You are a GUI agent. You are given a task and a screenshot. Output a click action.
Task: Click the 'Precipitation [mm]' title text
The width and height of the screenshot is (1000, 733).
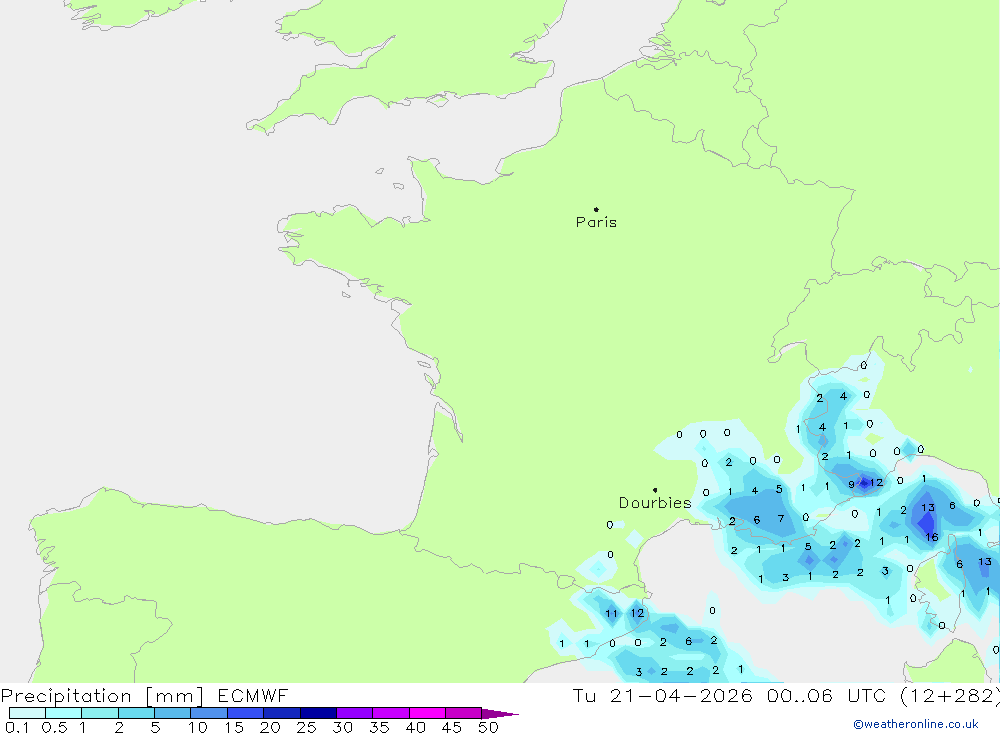(103, 696)
